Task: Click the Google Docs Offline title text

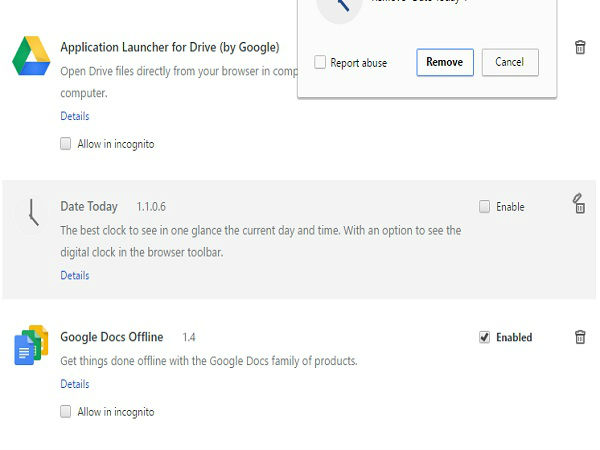Action: pos(114,337)
